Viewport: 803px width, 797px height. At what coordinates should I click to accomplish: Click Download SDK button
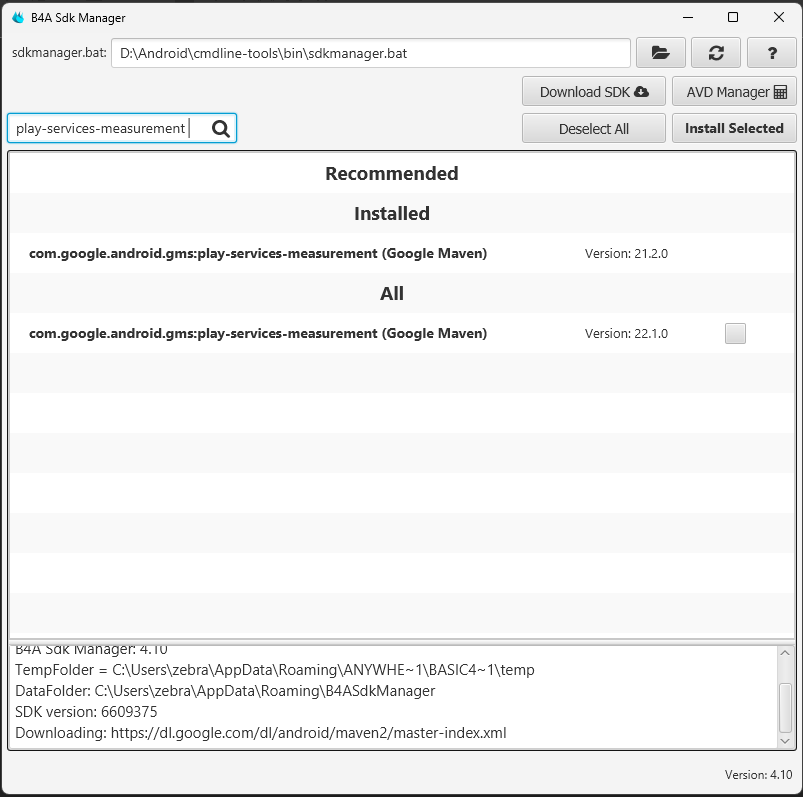click(x=594, y=92)
